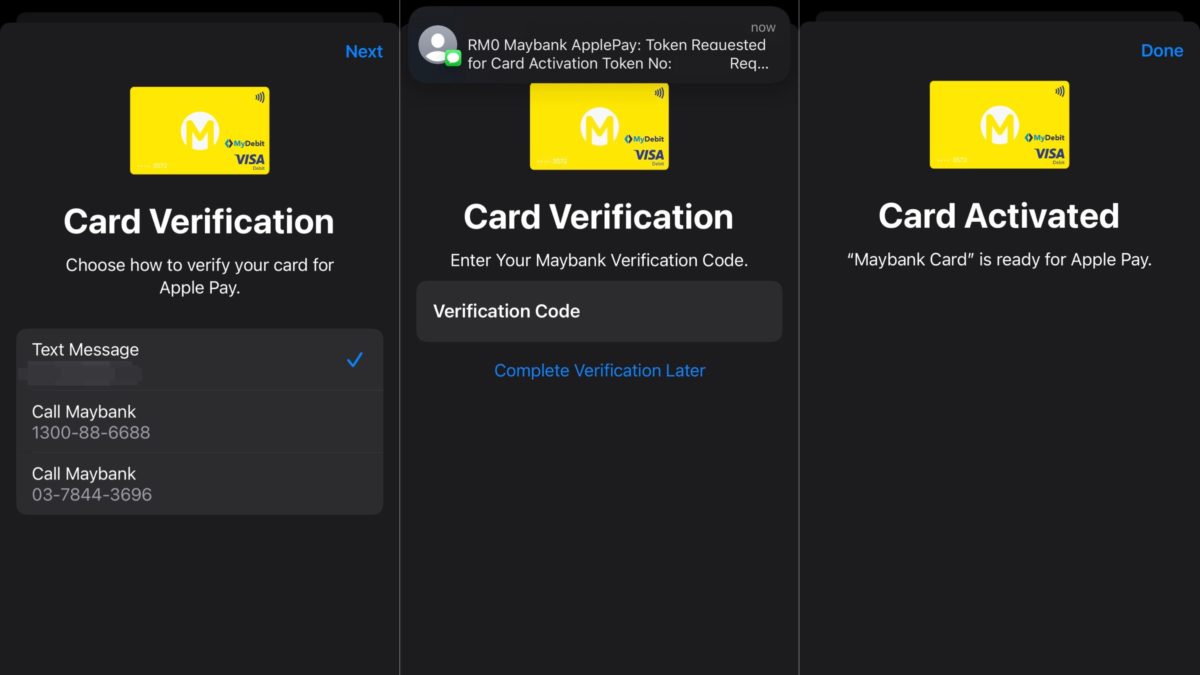Tap the Next button on the first screen
The width and height of the screenshot is (1200, 675).
pos(363,52)
